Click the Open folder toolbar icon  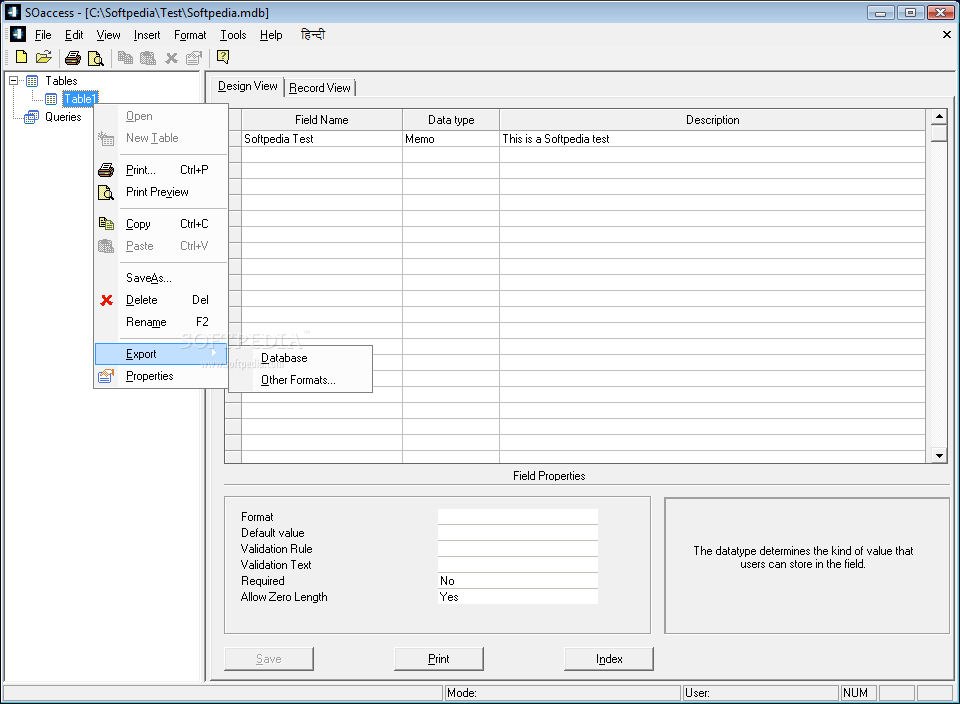[x=43, y=58]
